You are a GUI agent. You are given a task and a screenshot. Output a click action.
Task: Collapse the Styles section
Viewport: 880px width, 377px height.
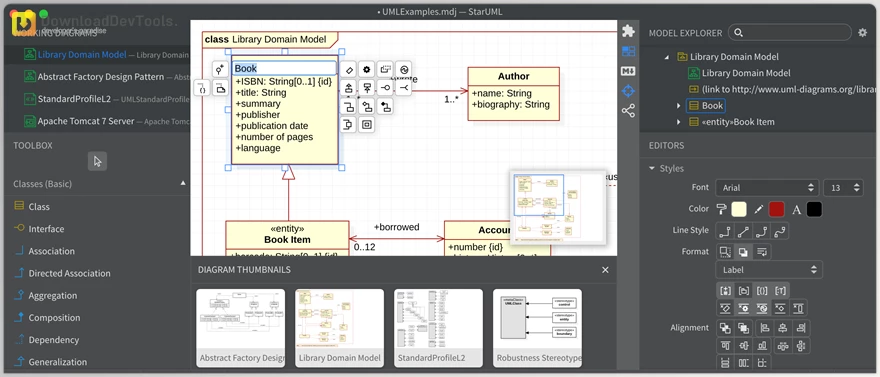coord(652,168)
